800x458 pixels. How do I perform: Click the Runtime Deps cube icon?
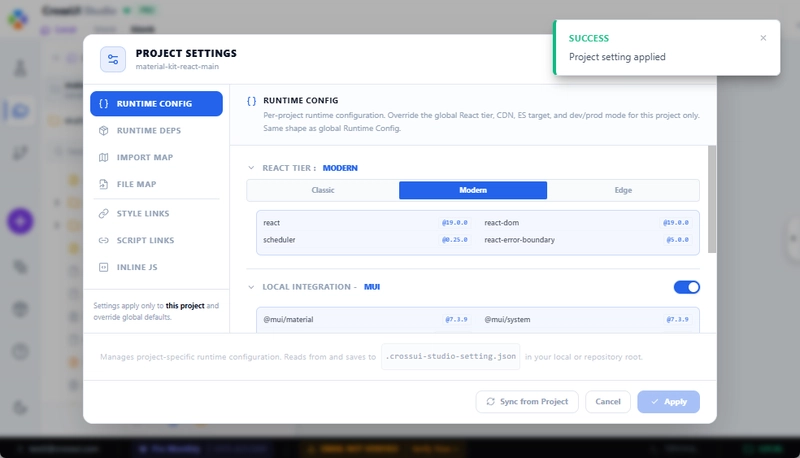tap(104, 131)
